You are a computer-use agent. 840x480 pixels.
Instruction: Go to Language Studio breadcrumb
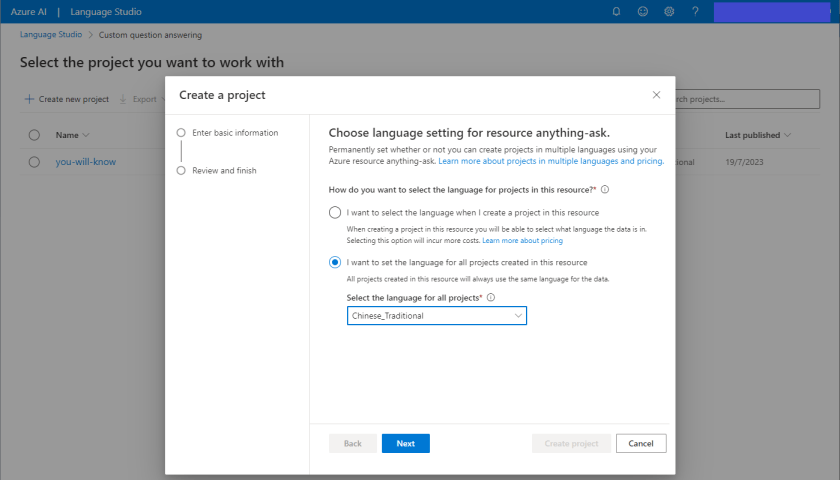click(x=51, y=35)
